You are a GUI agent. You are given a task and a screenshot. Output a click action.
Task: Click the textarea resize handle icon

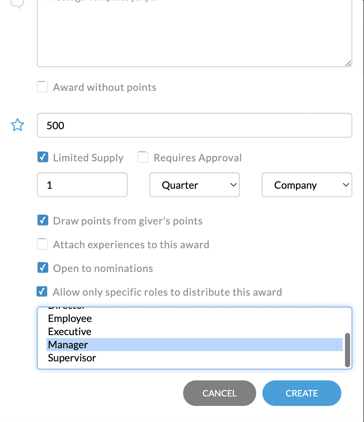[x=348, y=63]
